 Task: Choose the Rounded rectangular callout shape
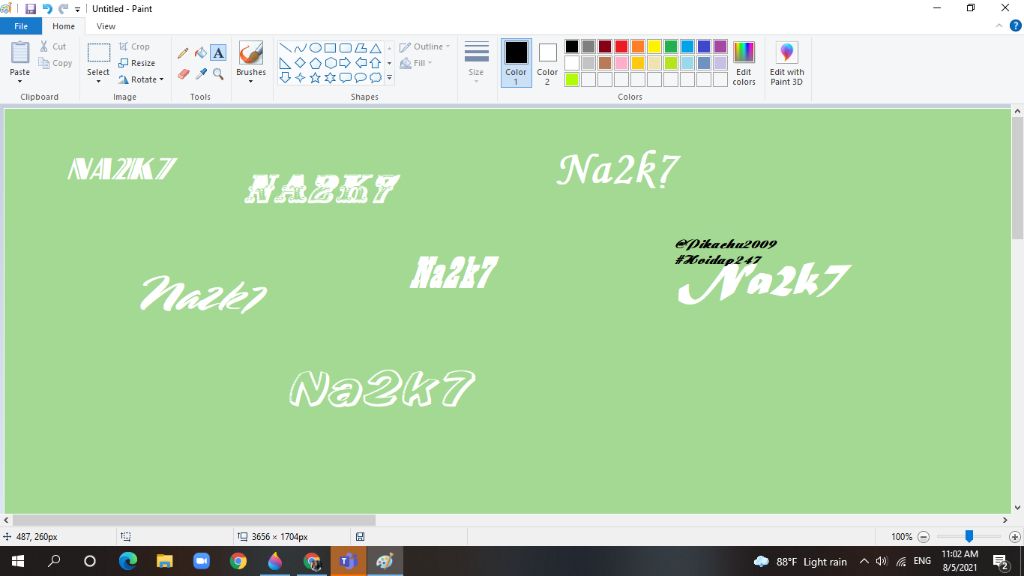coord(345,78)
